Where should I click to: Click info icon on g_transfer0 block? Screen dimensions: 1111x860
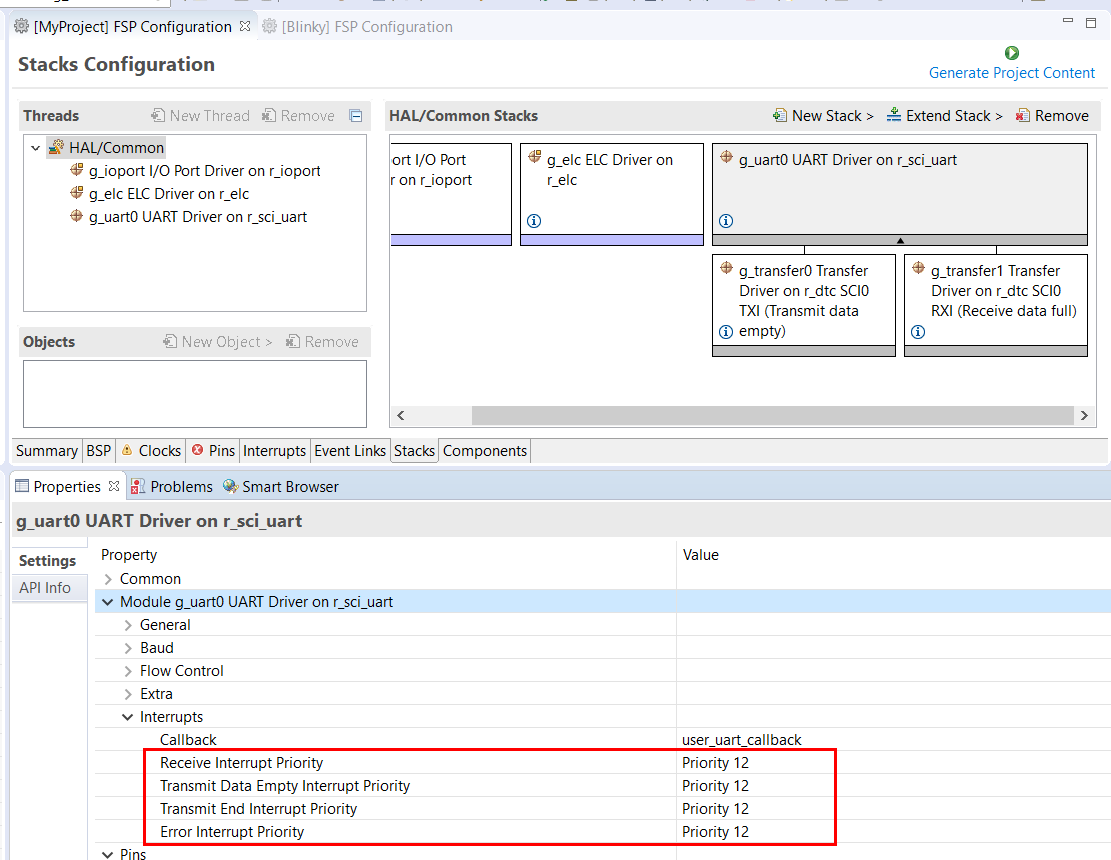click(x=726, y=332)
